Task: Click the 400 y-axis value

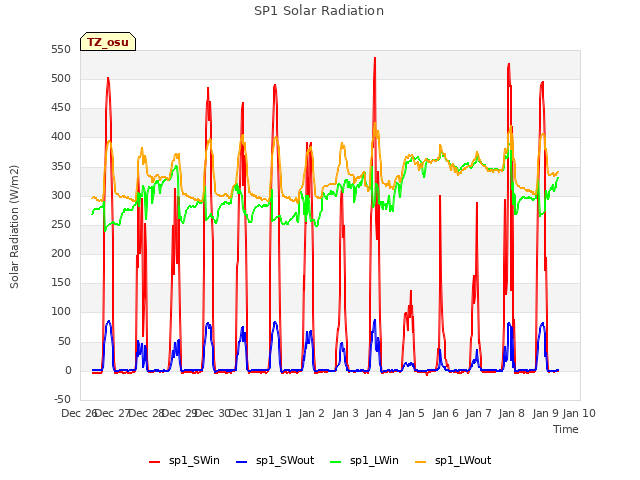Action: click(61, 137)
